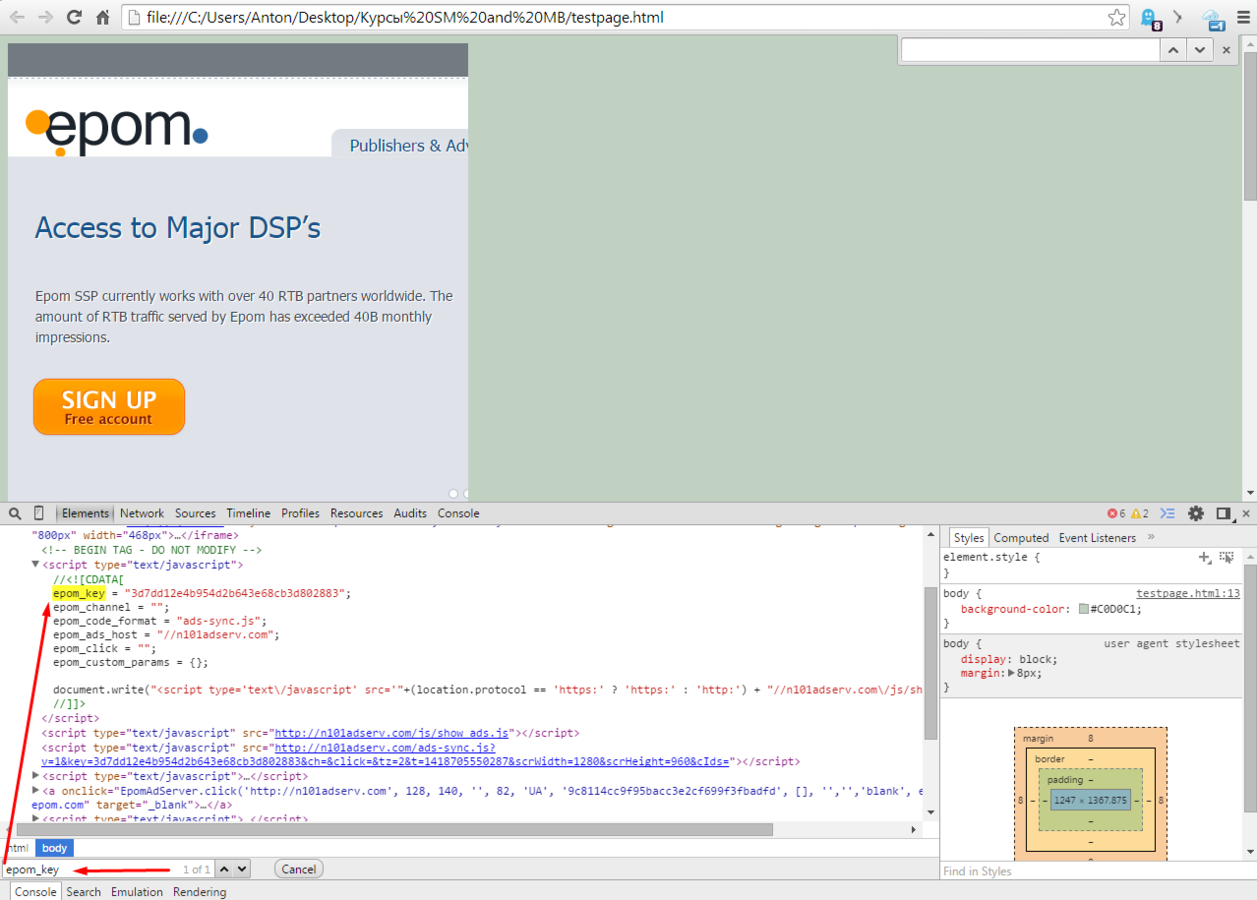The width and height of the screenshot is (1257, 900).
Task: Show more sidebar tabs with double chevron
Action: [1151, 537]
